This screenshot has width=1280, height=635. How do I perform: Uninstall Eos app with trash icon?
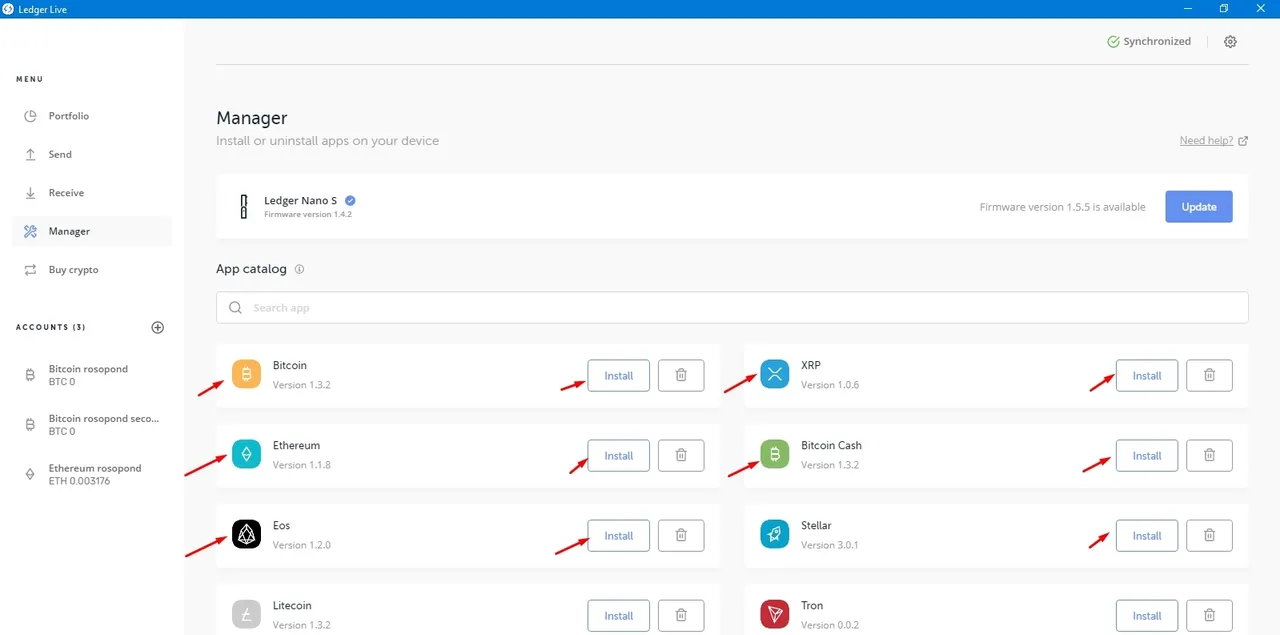coord(681,535)
